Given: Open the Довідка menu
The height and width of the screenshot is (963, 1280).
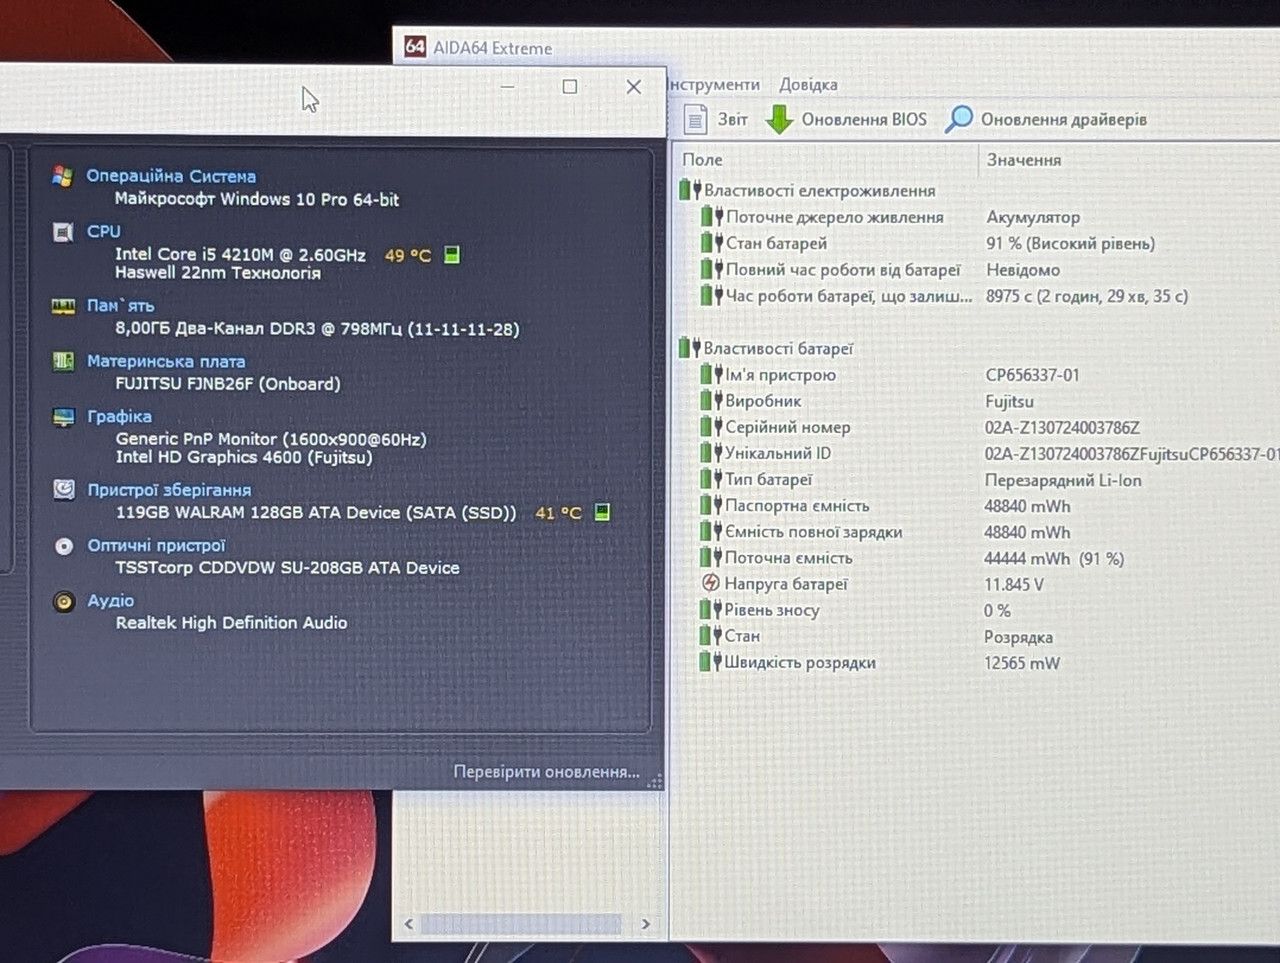Looking at the screenshot, I should (x=808, y=85).
